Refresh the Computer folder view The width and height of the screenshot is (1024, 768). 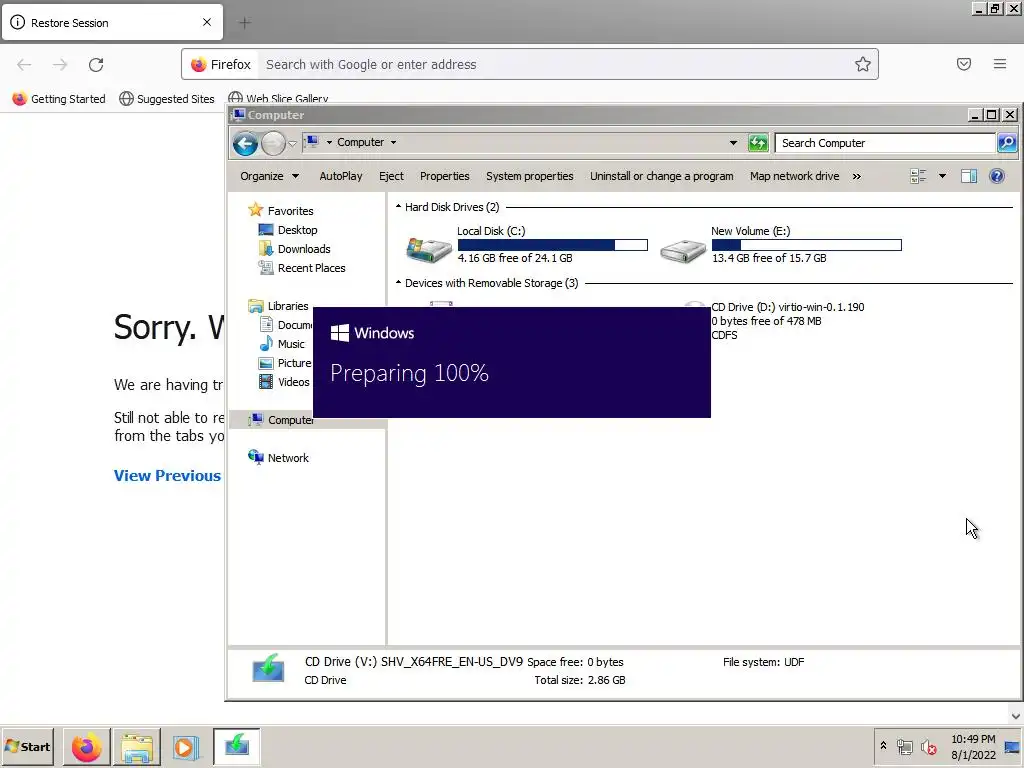pyautogui.click(x=758, y=142)
